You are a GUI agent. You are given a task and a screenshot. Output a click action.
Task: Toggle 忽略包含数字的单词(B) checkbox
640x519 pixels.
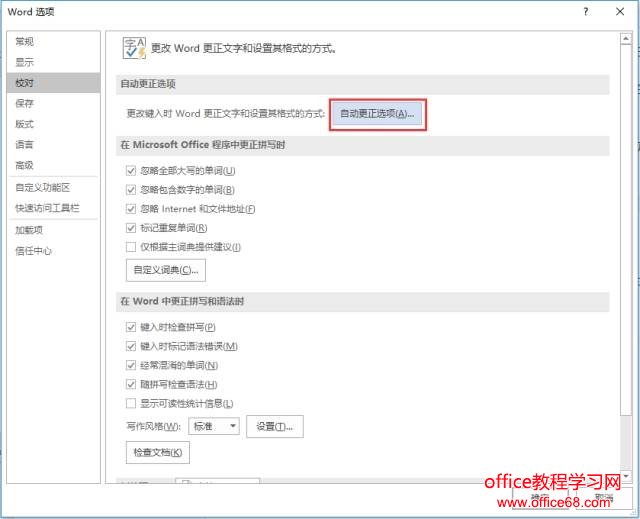(x=131, y=190)
